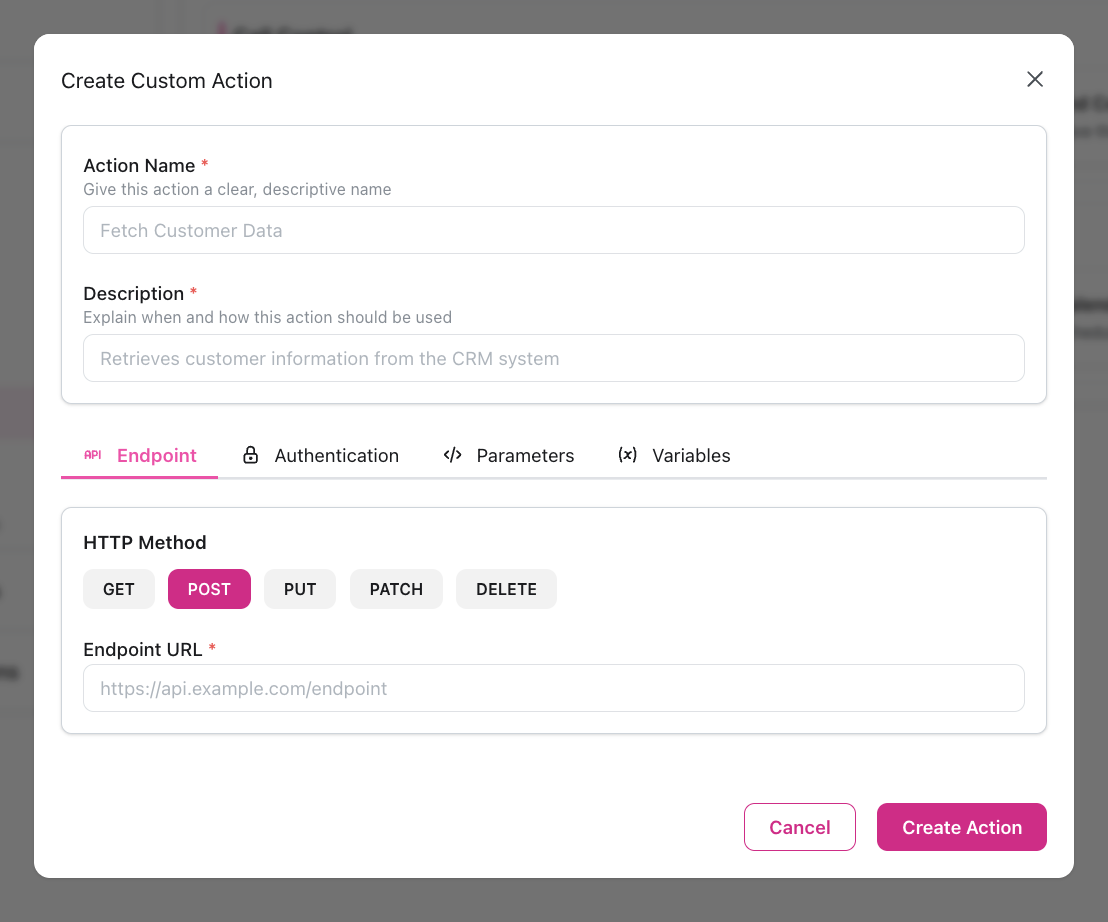Select the DELETE HTTP method

point(506,589)
